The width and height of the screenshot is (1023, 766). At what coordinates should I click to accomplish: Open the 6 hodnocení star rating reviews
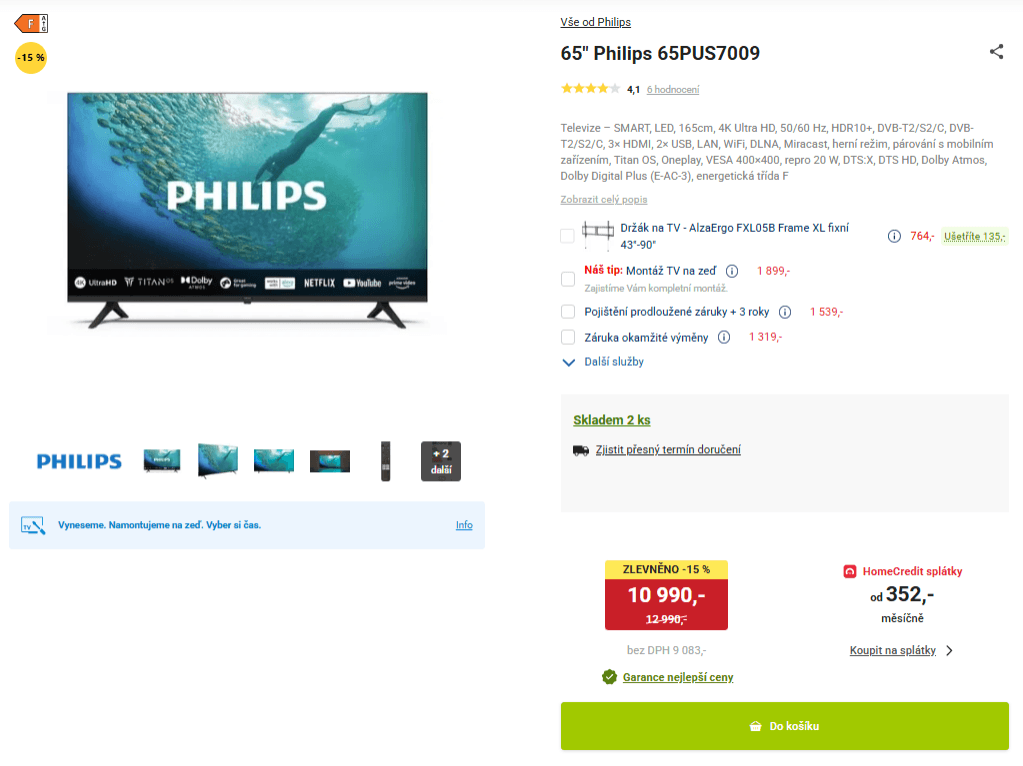point(673,90)
